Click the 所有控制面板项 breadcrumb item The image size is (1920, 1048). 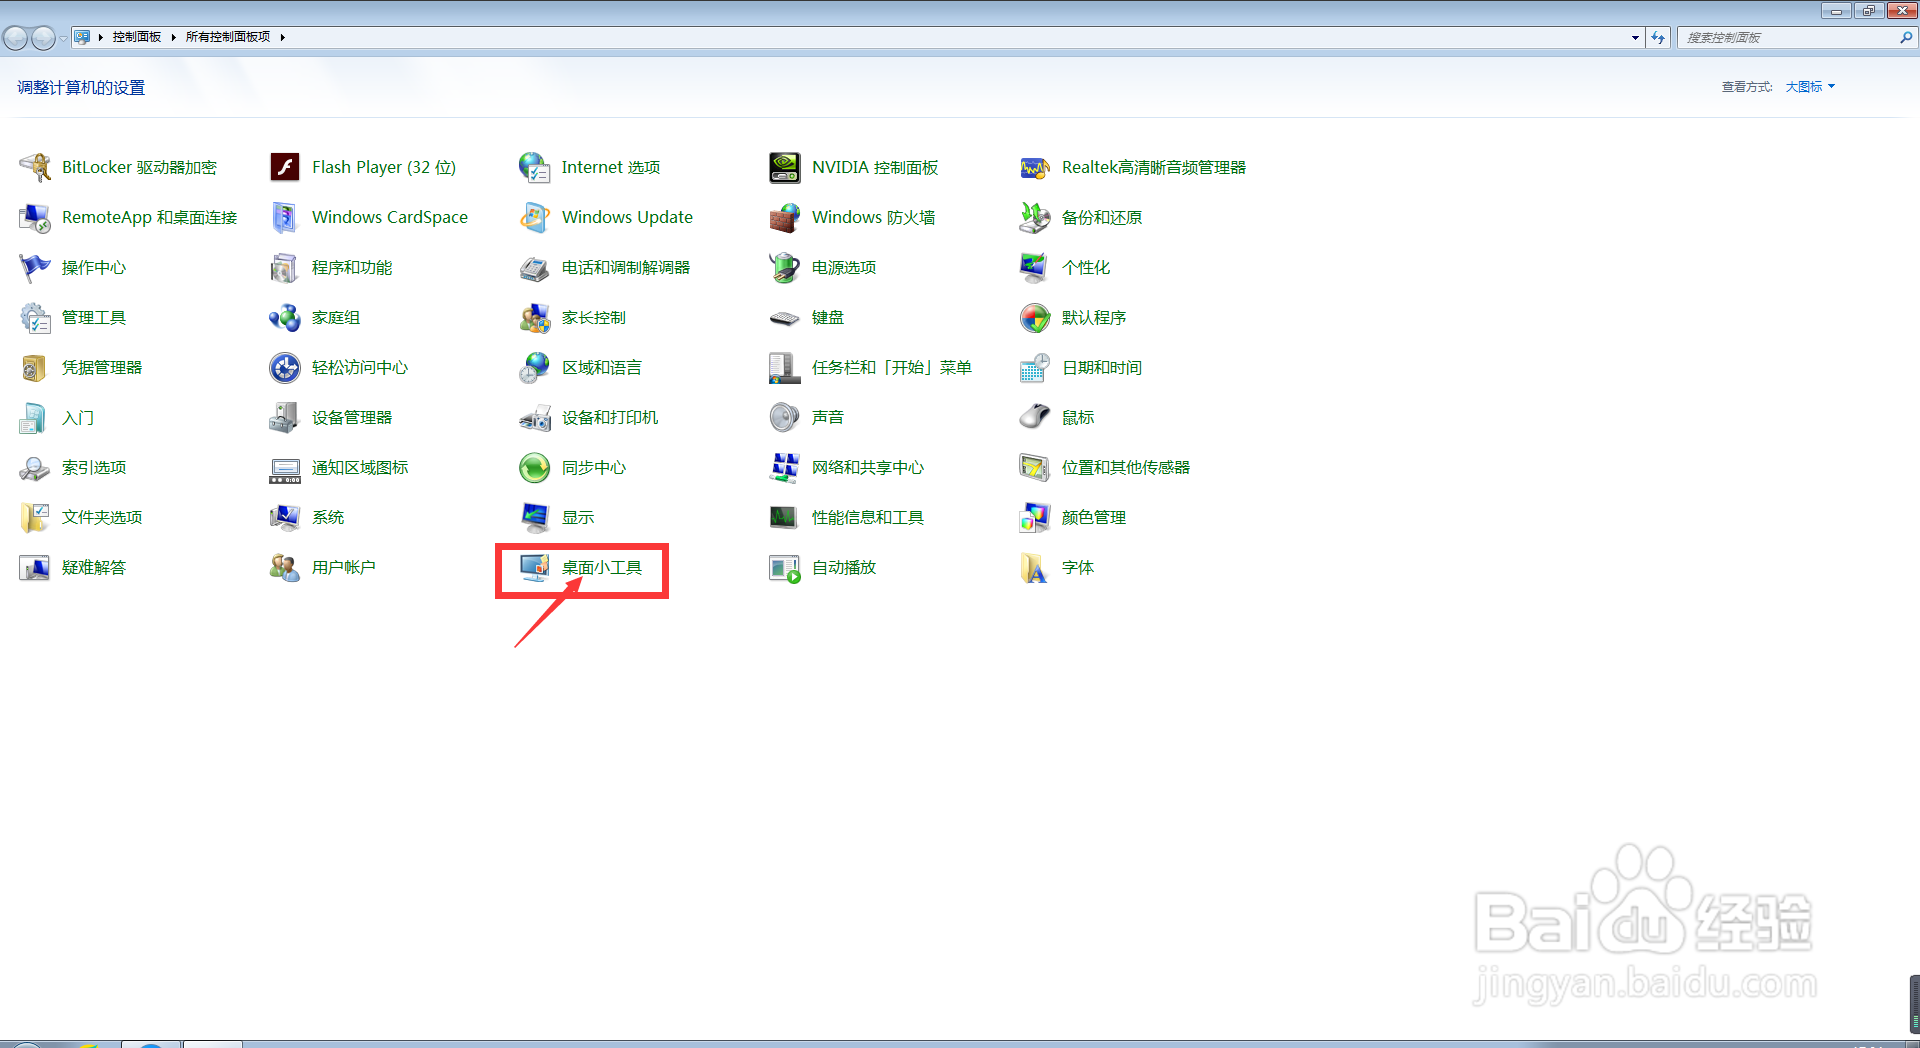click(x=228, y=37)
